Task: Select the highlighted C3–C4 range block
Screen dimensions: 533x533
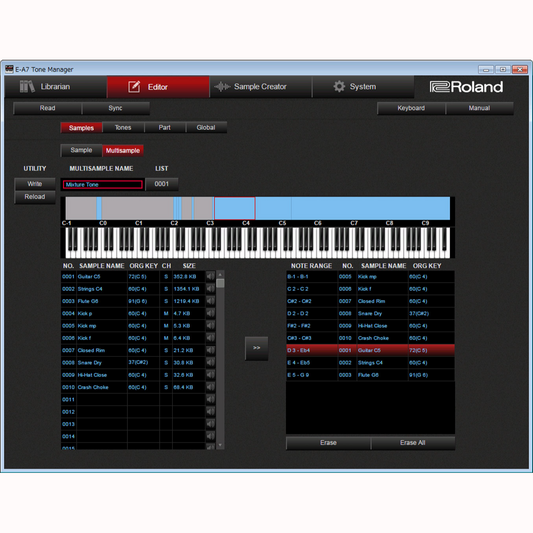Action: coord(235,208)
